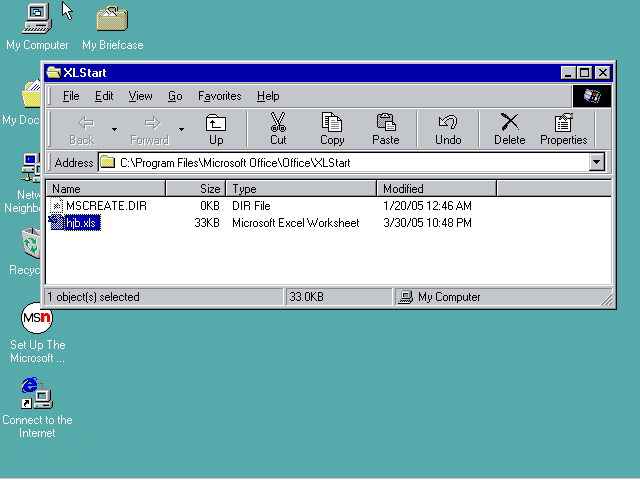Screen dimensions: 640x480
Task: Open the Back history dropdown arrow
Action: point(114,129)
